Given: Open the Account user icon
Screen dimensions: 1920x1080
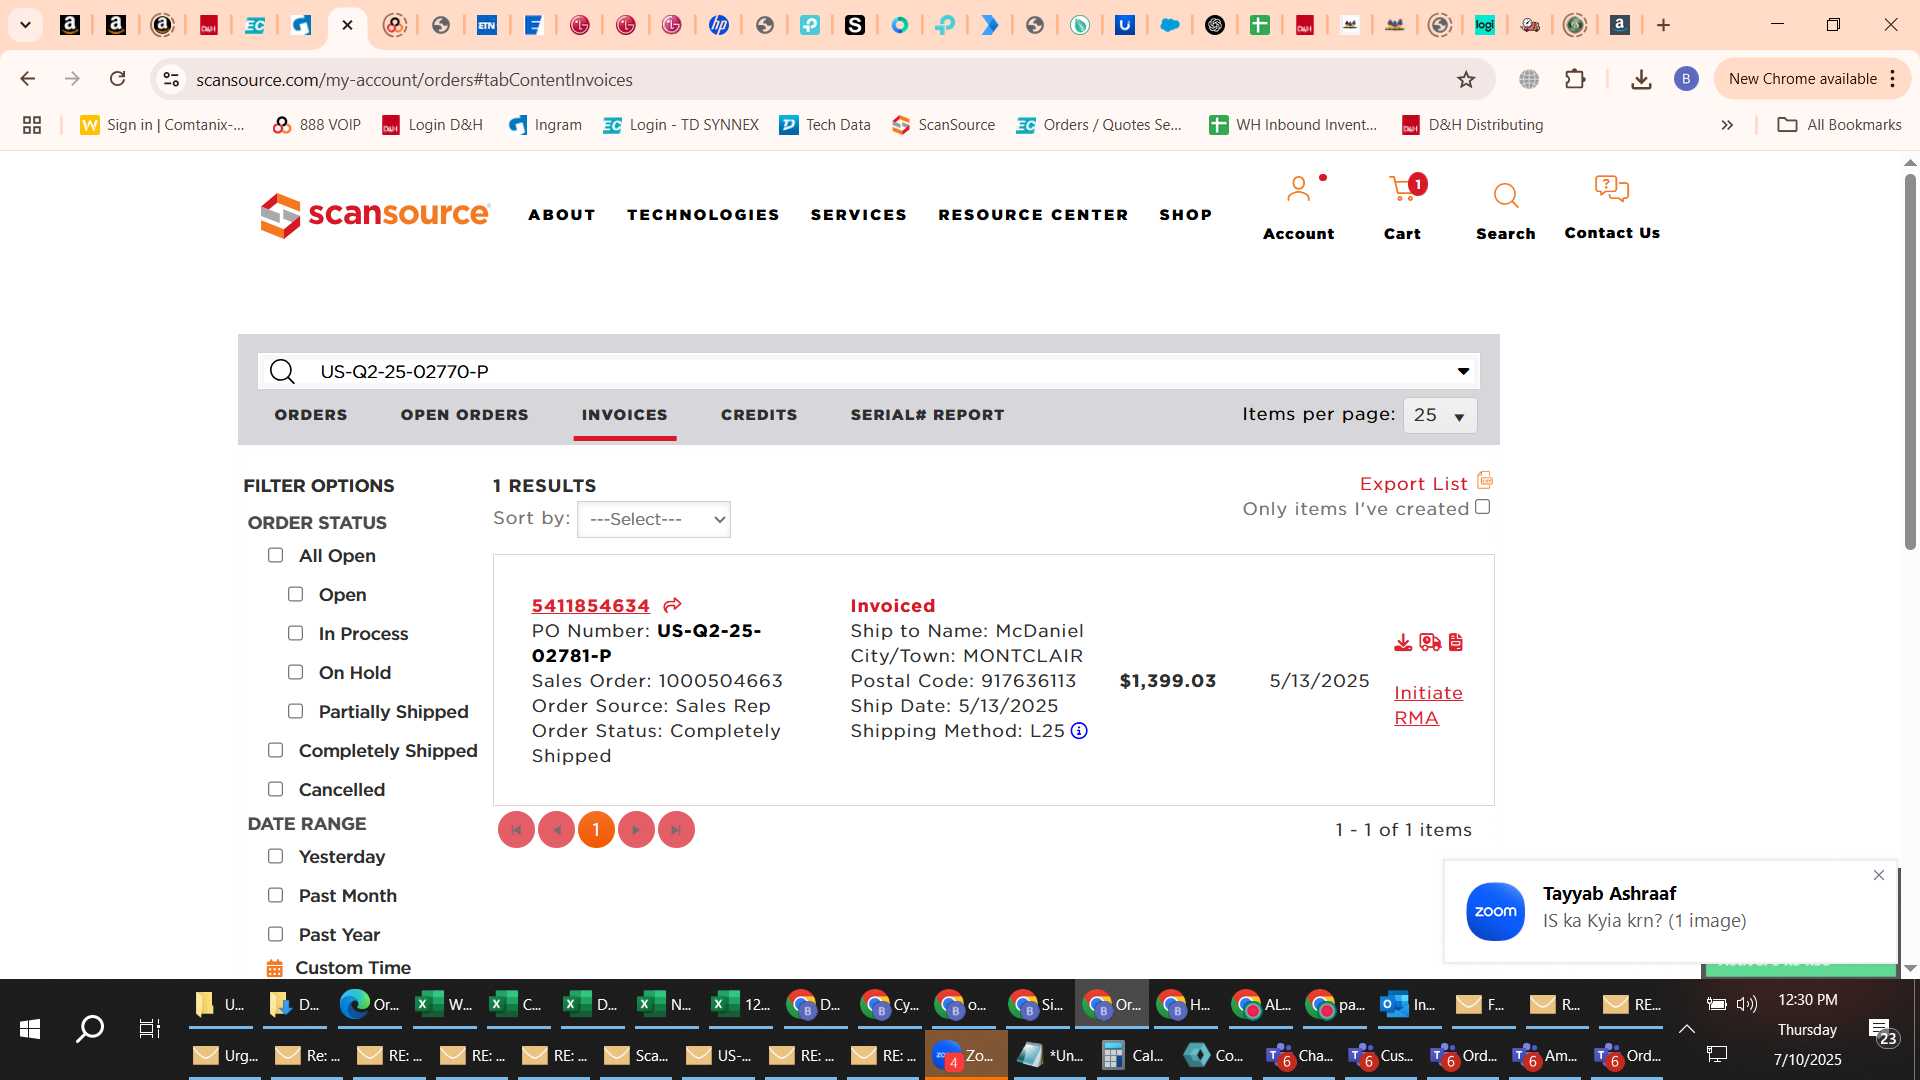Looking at the screenshot, I should pyautogui.click(x=1298, y=189).
